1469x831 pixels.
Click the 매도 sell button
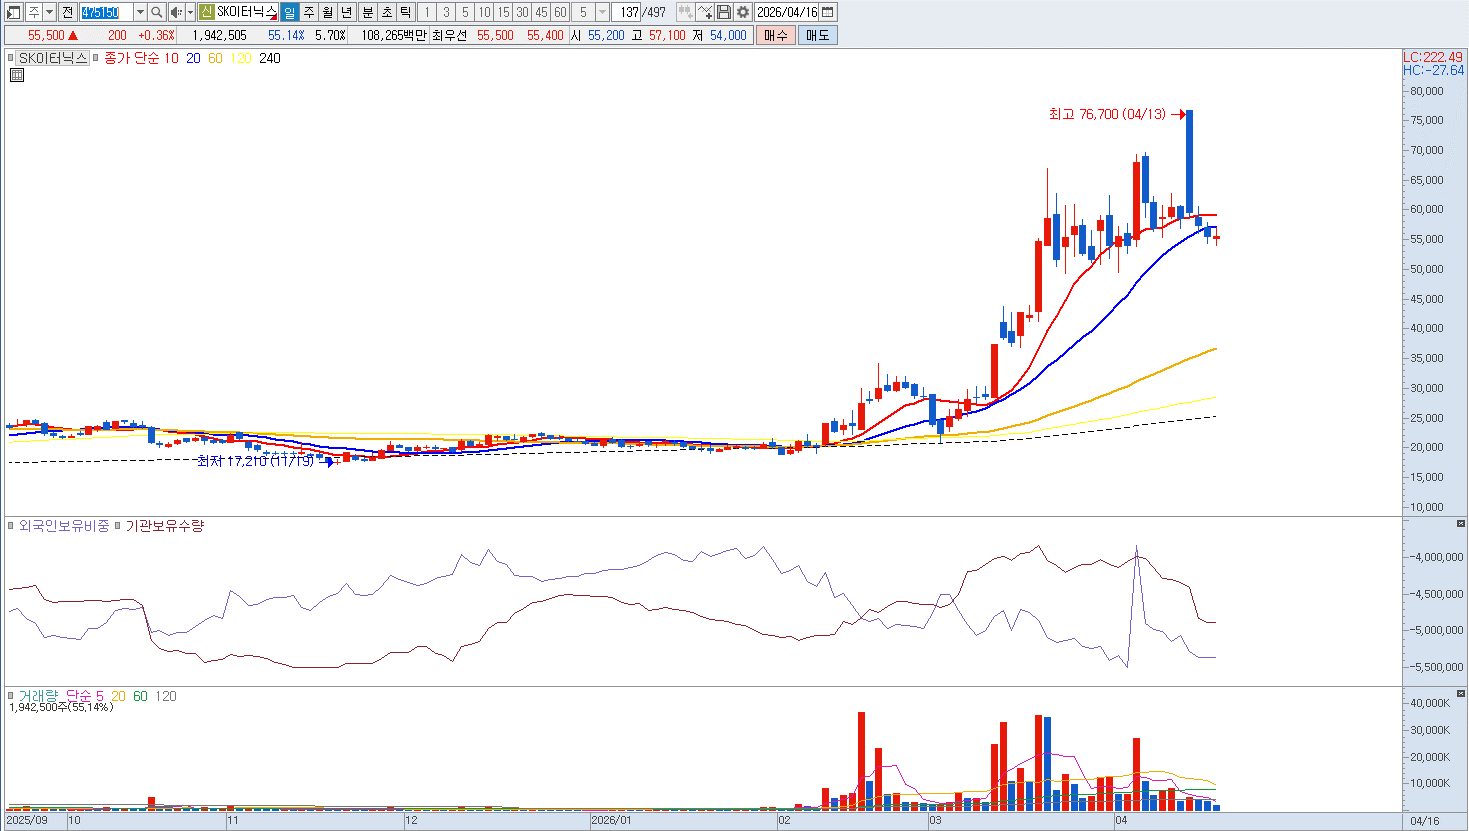point(817,35)
